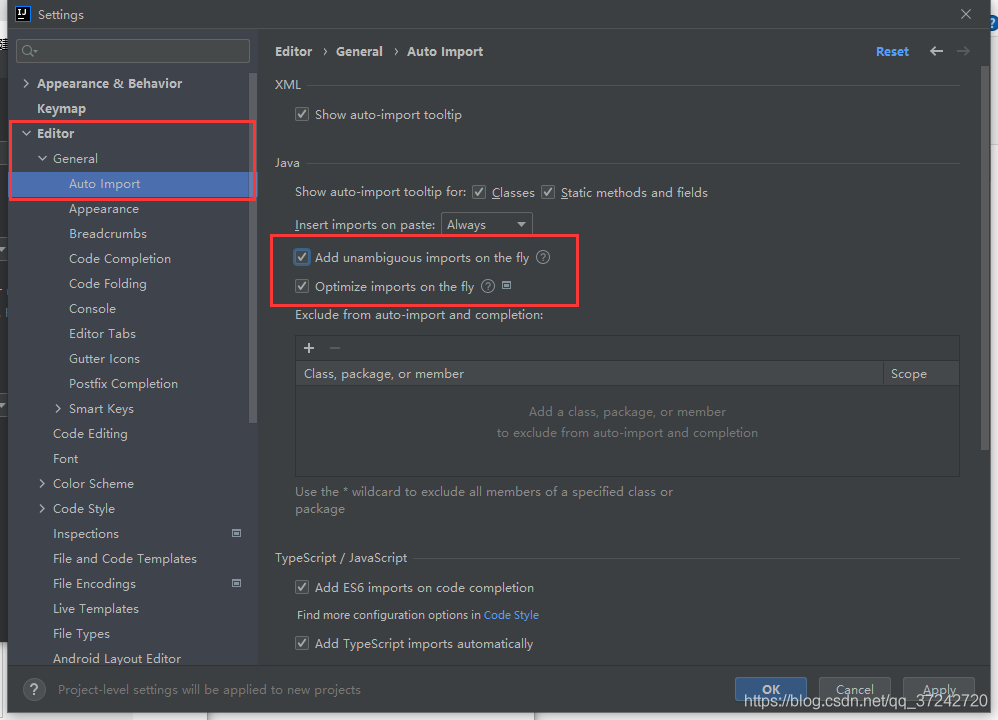The image size is (998, 720).
Task: Open Insert imports on paste dropdown
Action: (x=486, y=225)
